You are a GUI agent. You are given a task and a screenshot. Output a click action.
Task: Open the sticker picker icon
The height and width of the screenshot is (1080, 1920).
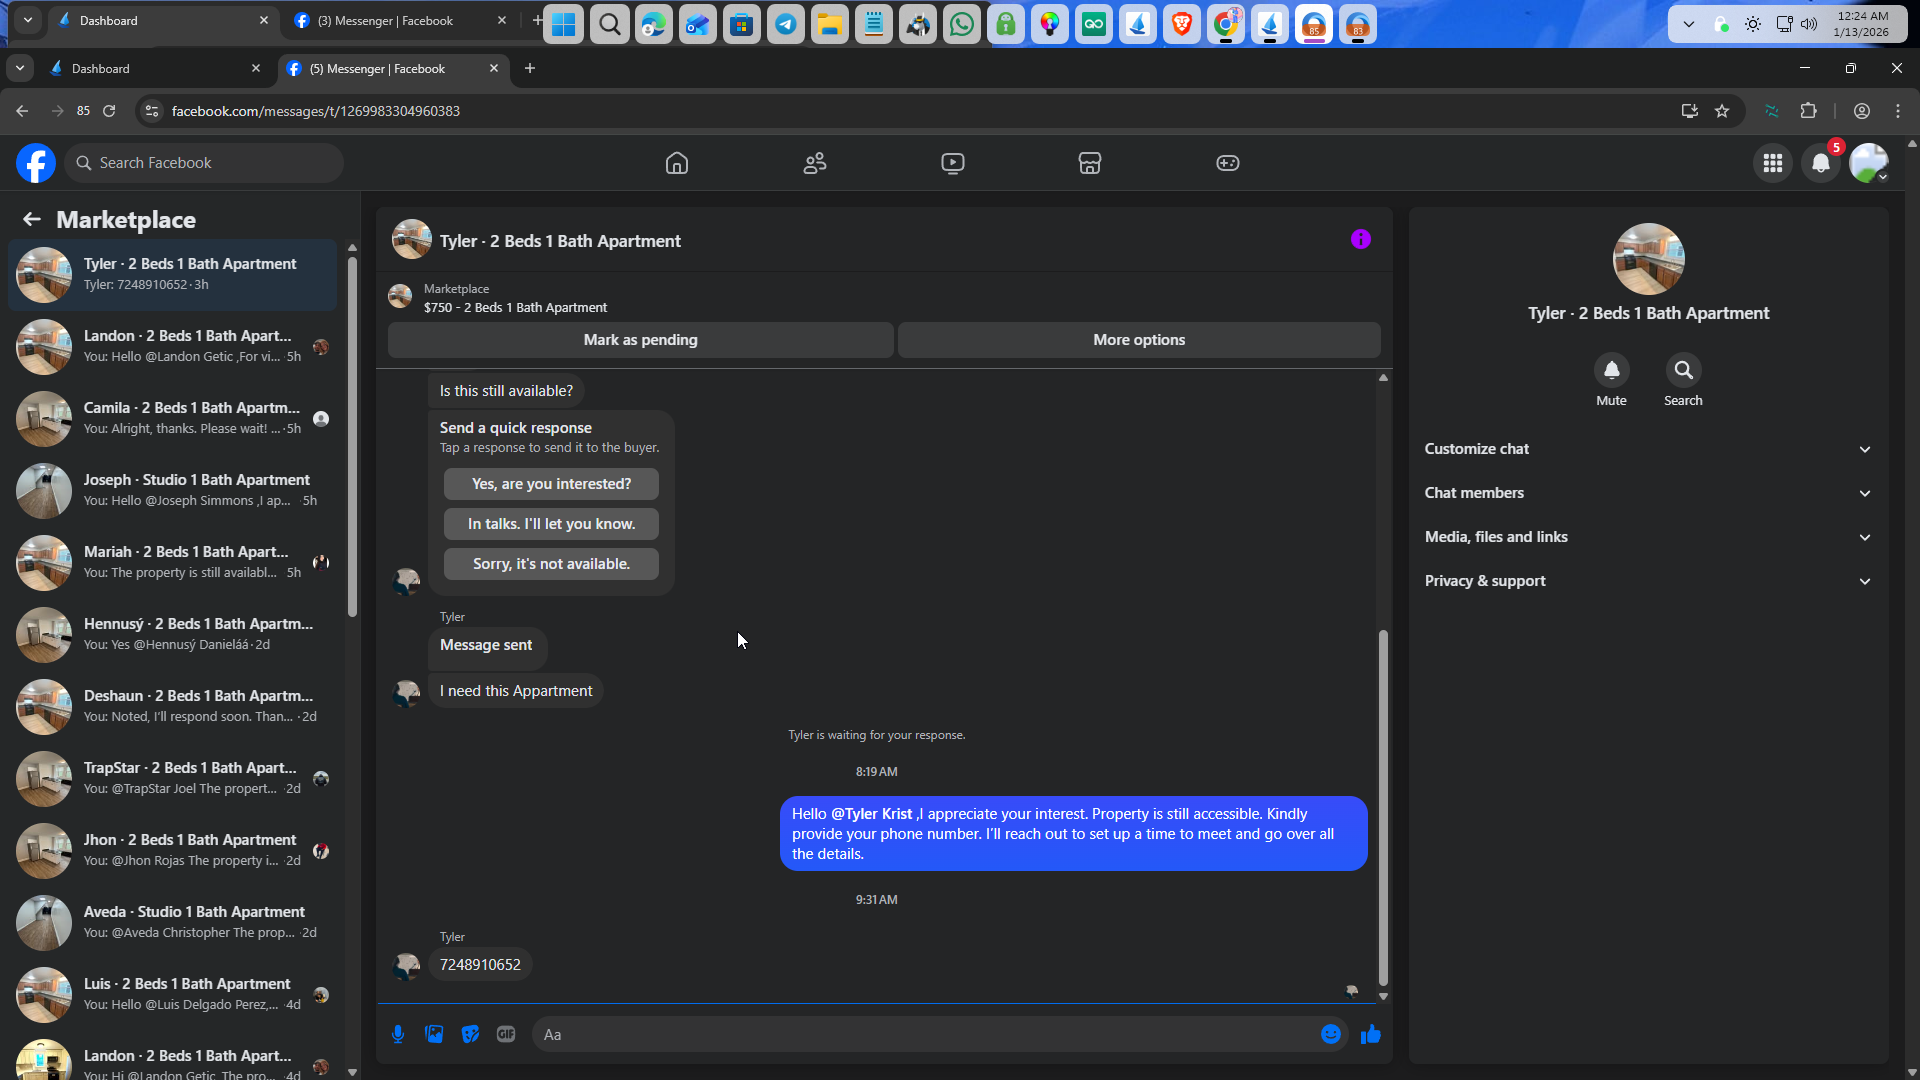[470, 1034]
